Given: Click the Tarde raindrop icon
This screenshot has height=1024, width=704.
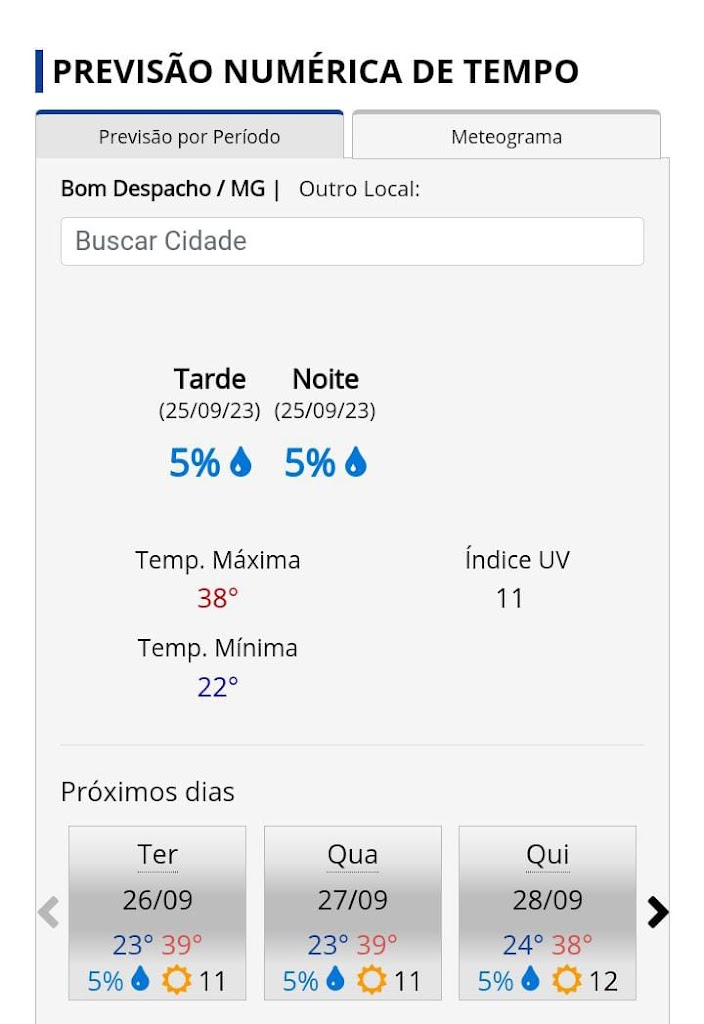Looking at the screenshot, I should [x=241, y=462].
